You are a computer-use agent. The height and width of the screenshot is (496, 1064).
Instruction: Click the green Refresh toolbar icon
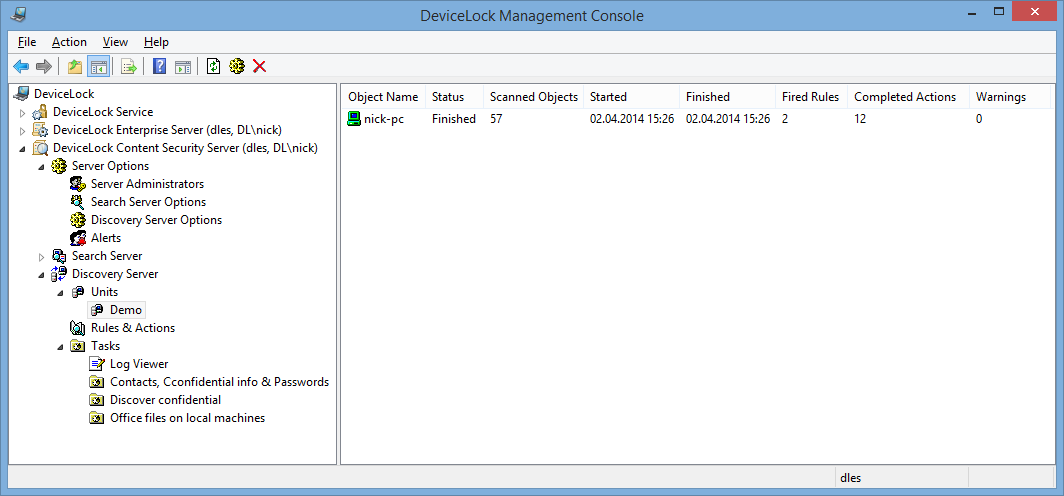(214, 66)
